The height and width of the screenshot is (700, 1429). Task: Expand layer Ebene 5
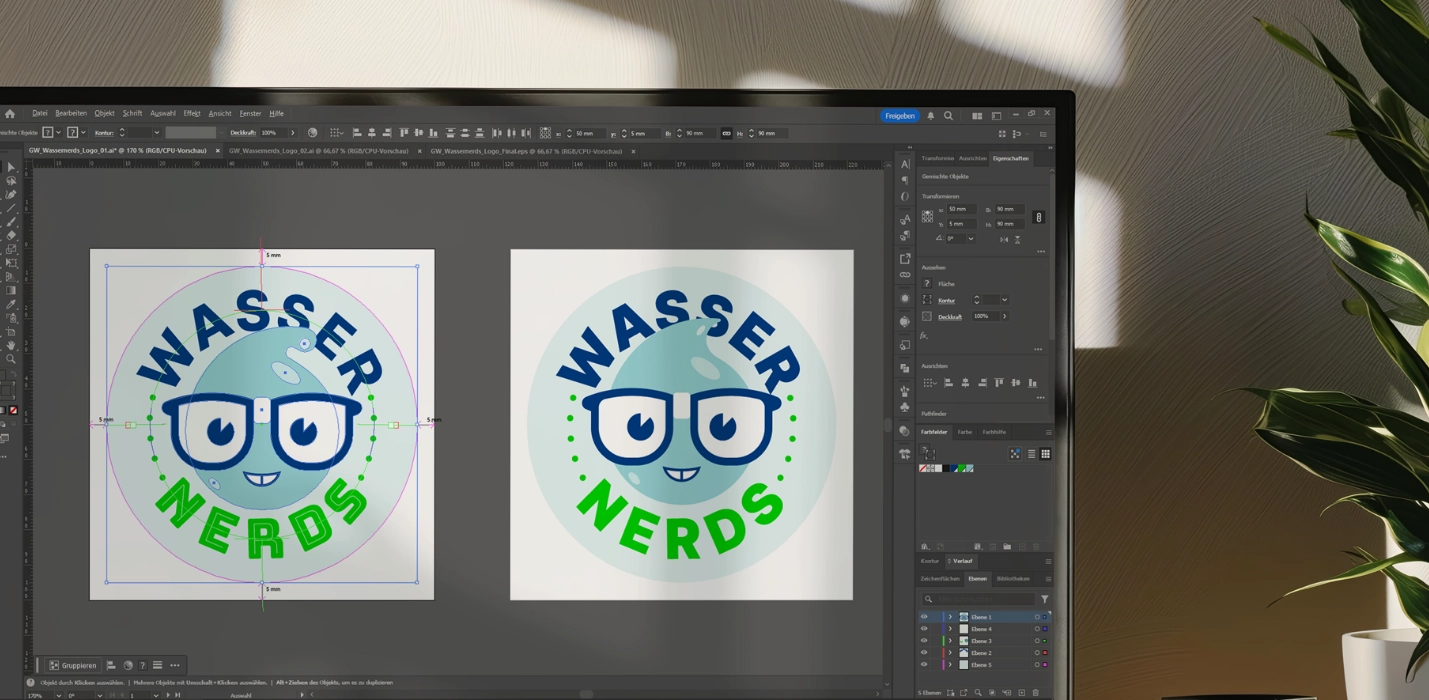point(950,665)
